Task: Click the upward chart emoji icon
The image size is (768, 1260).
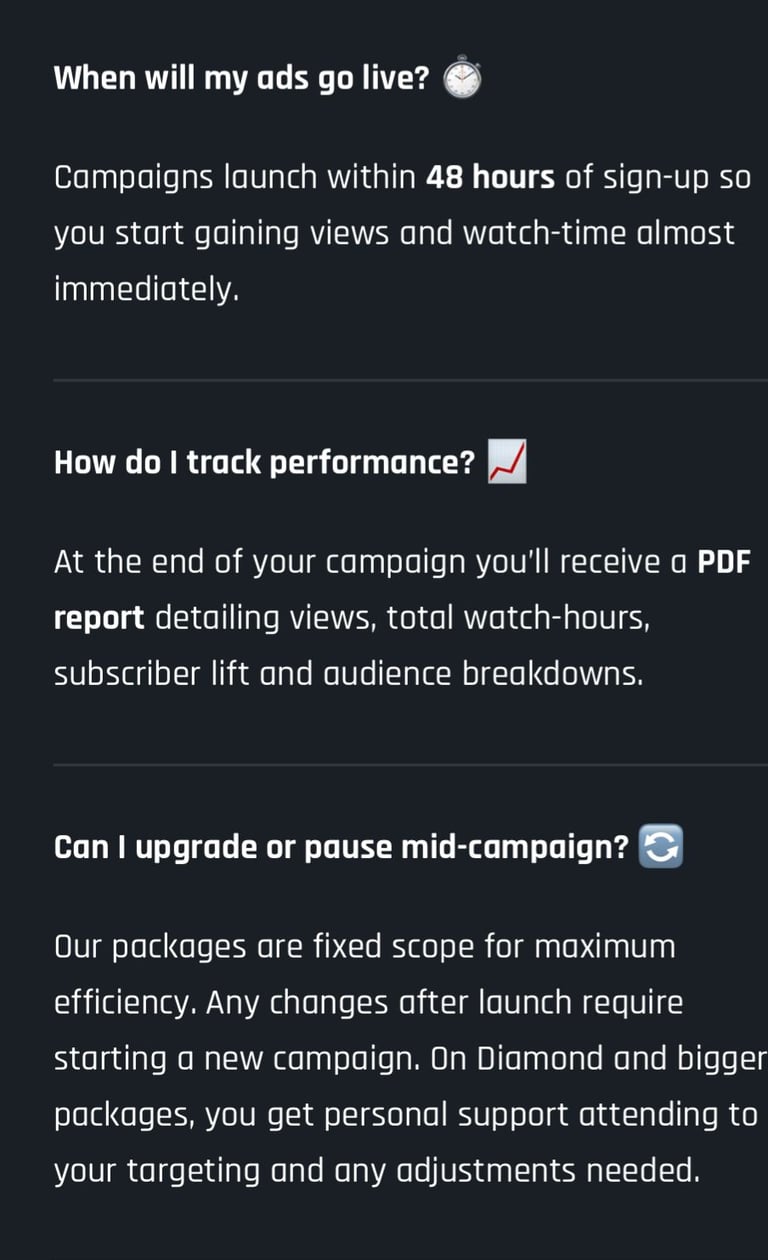Action: coord(507,463)
